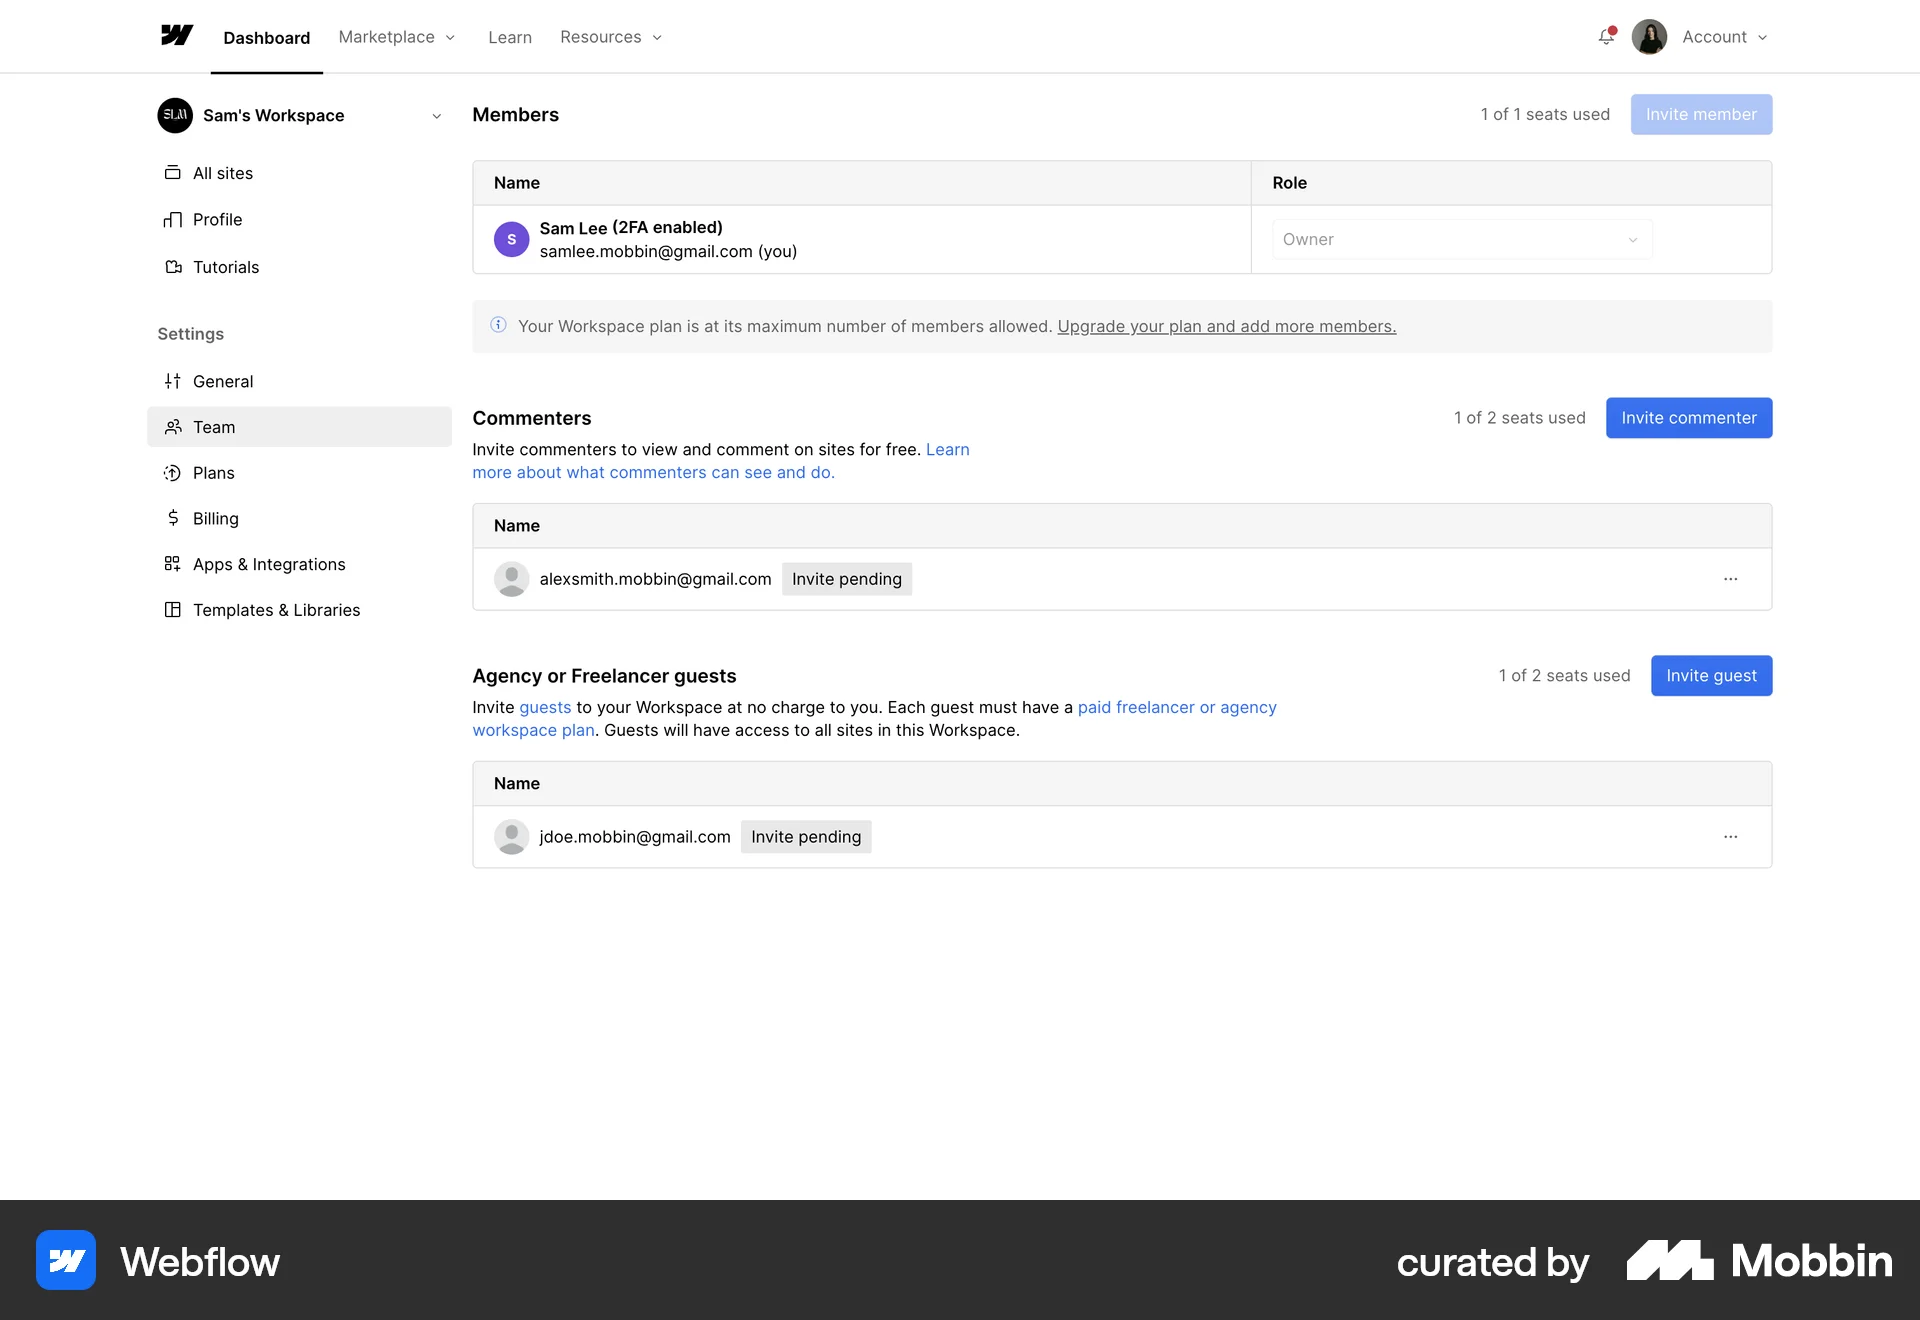Viewport: 1920px width, 1320px height.
Task: Click the Webflow logo in the navbar
Action: click(x=176, y=36)
